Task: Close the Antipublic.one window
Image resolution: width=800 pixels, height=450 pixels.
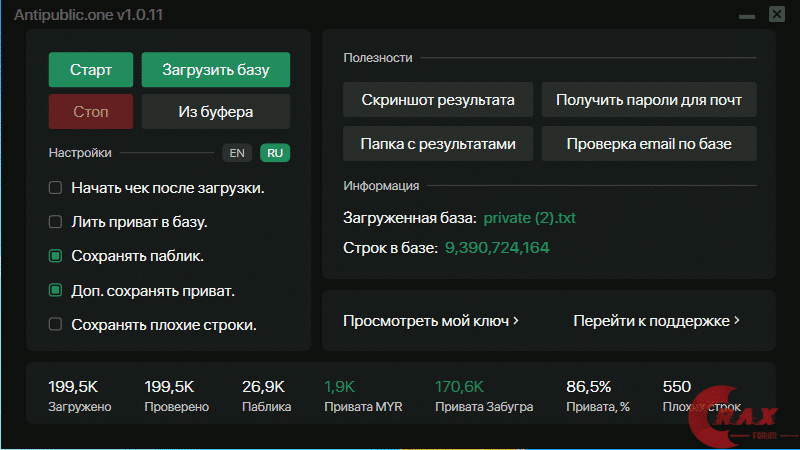Action: (x=777, y=14)
